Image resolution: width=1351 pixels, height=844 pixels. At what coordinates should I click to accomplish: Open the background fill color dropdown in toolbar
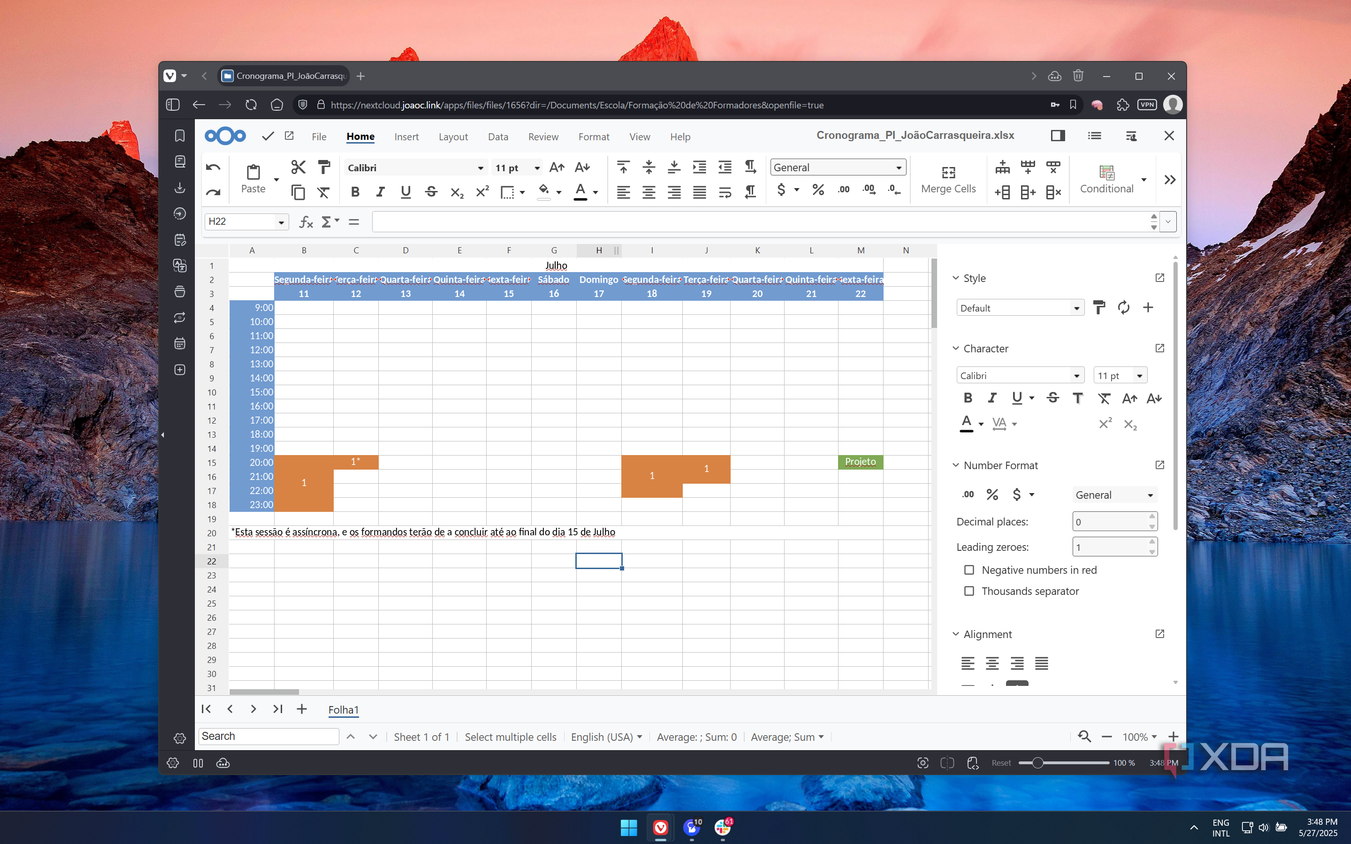click(x=558, y=192)
